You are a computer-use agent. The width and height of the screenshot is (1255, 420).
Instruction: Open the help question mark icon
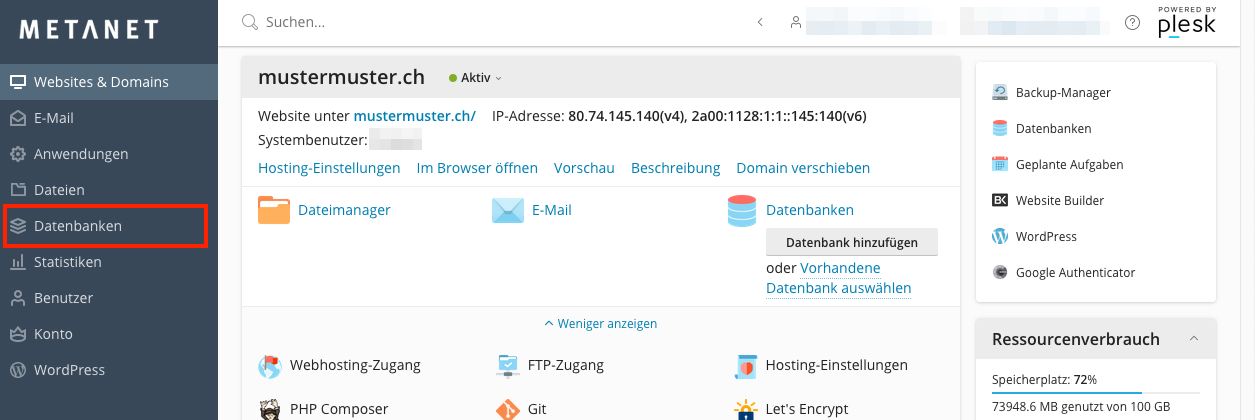(1132, 22)
